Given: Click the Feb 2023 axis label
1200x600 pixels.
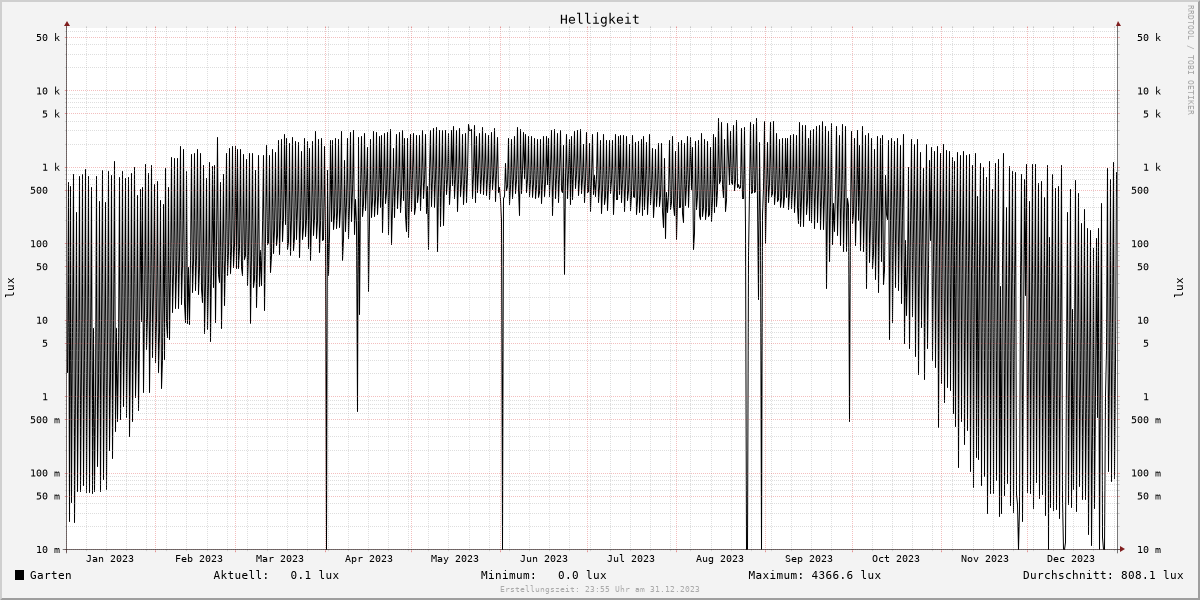Looking at the screenshot, I should (x=199, y=559).
